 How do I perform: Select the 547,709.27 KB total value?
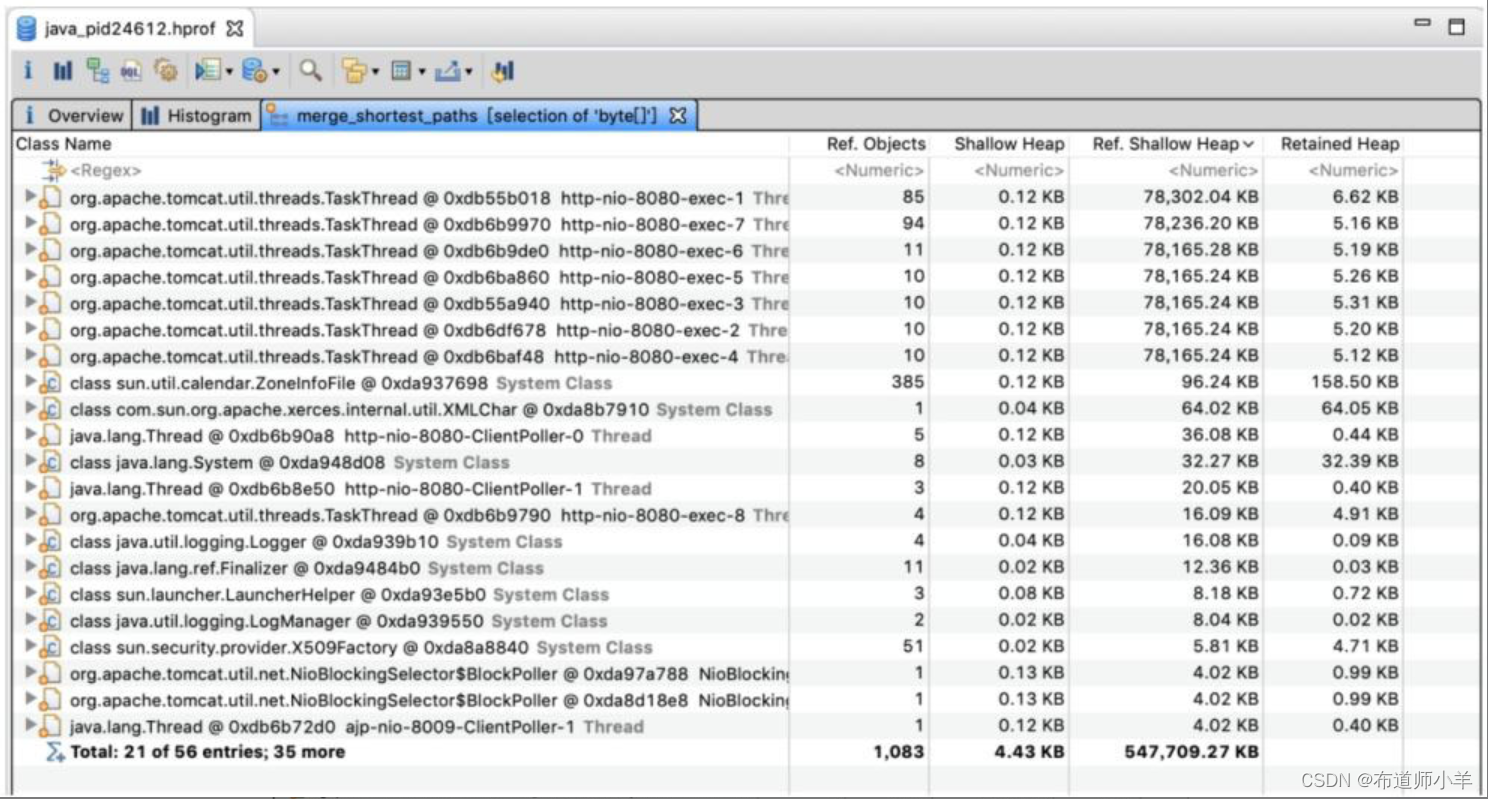point(1191,752)
